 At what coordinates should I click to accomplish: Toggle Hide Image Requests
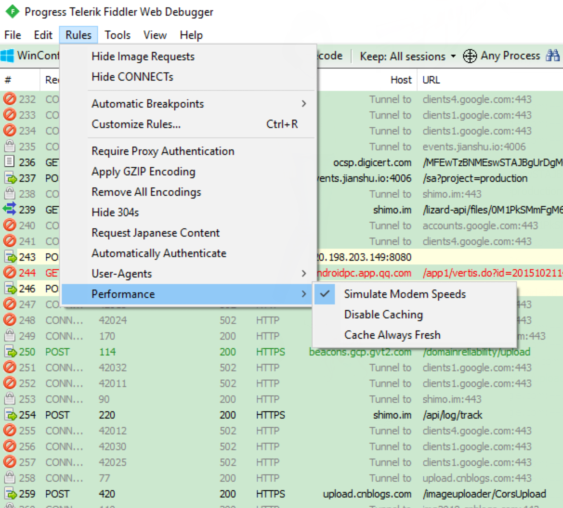[187, 56]
